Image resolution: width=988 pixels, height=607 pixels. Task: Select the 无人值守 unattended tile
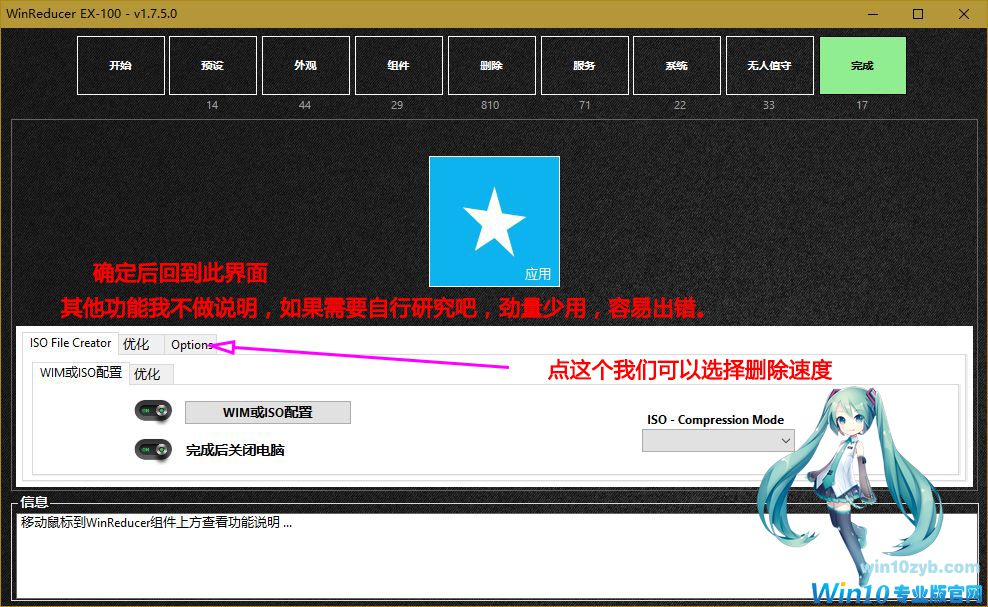[x=769, y=66]
